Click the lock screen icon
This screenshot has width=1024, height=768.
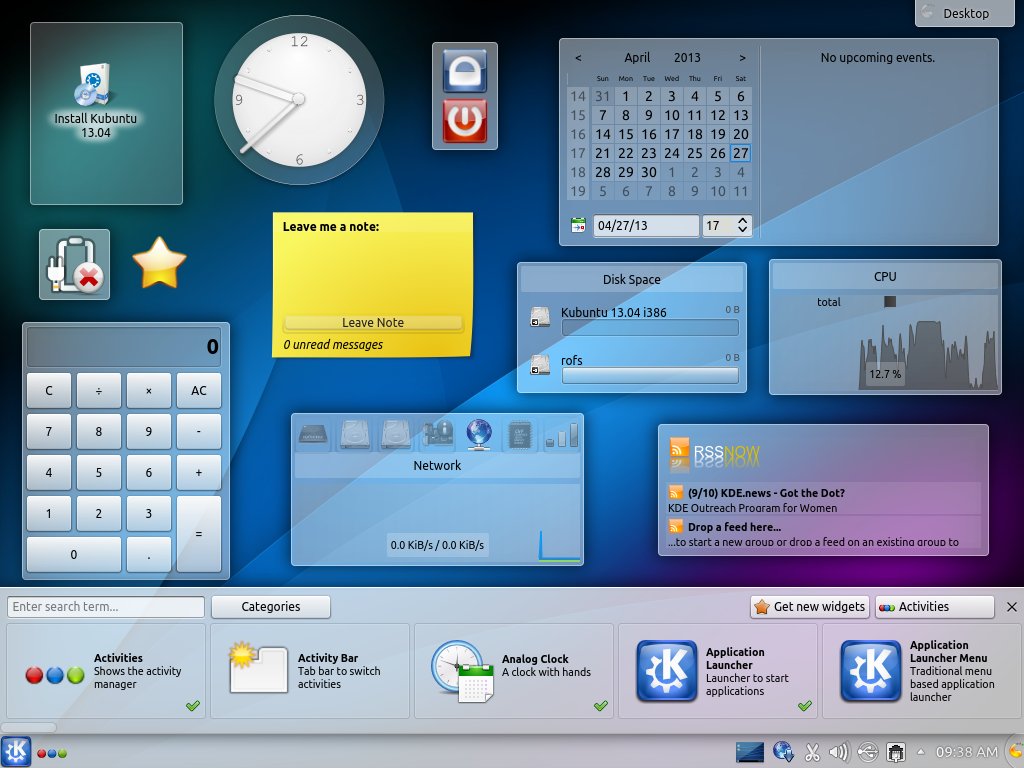pos(464,70)
